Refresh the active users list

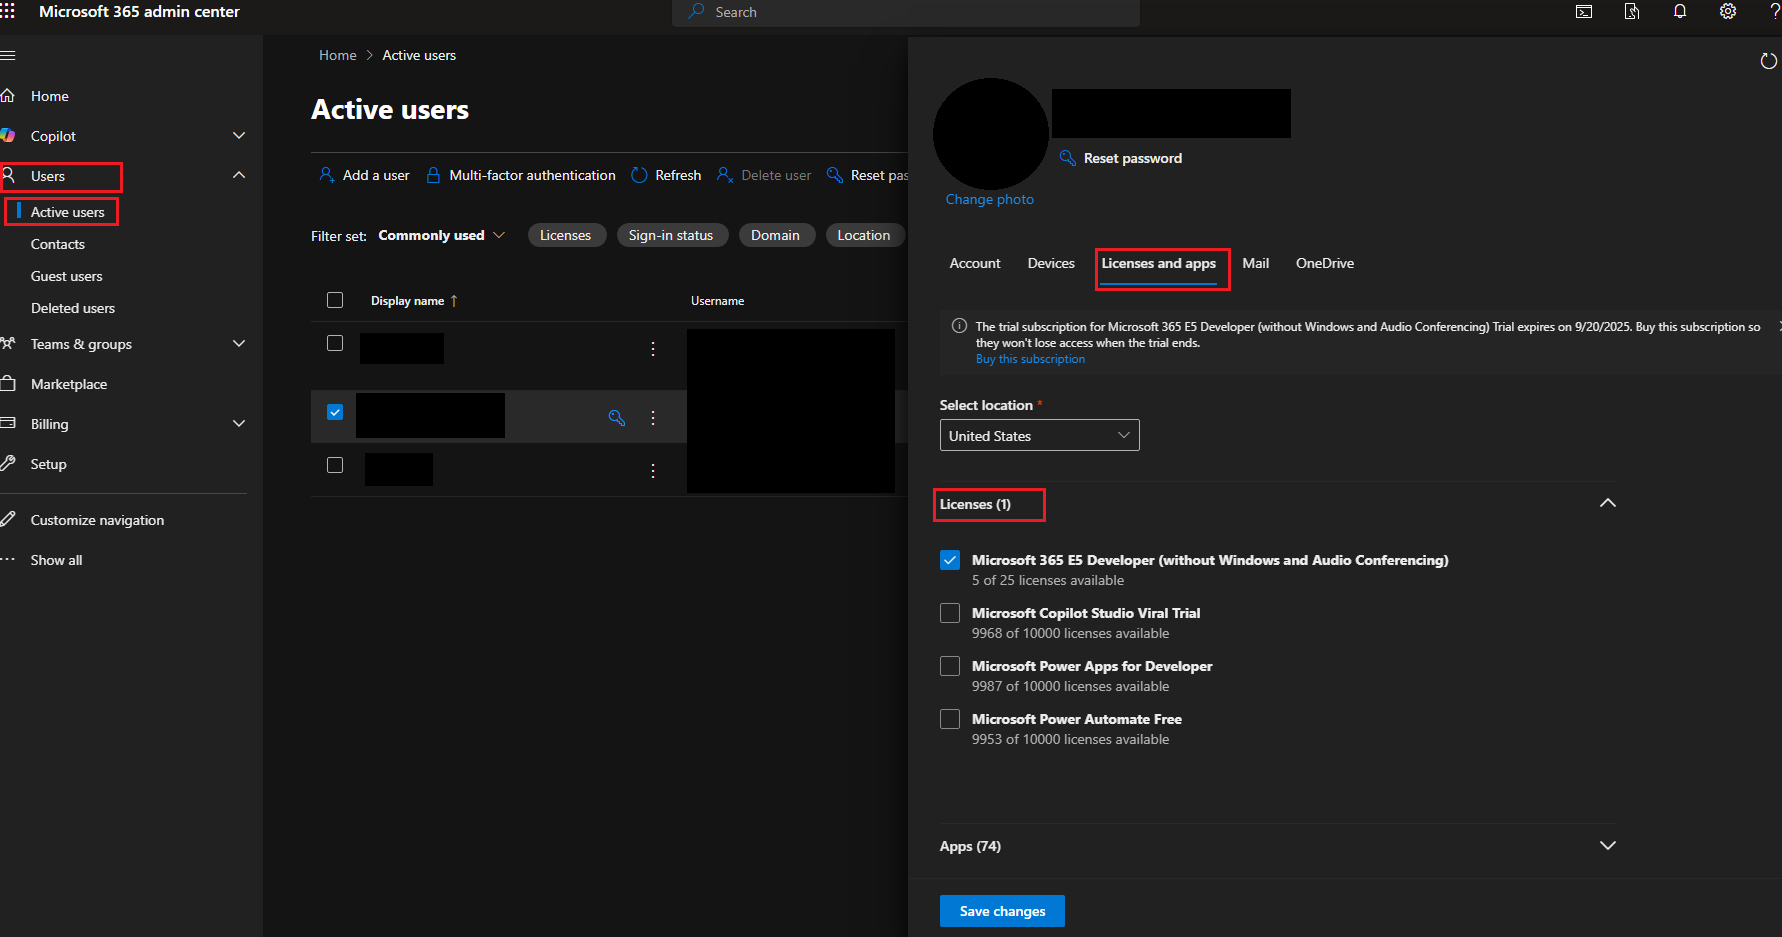(665, 174)
